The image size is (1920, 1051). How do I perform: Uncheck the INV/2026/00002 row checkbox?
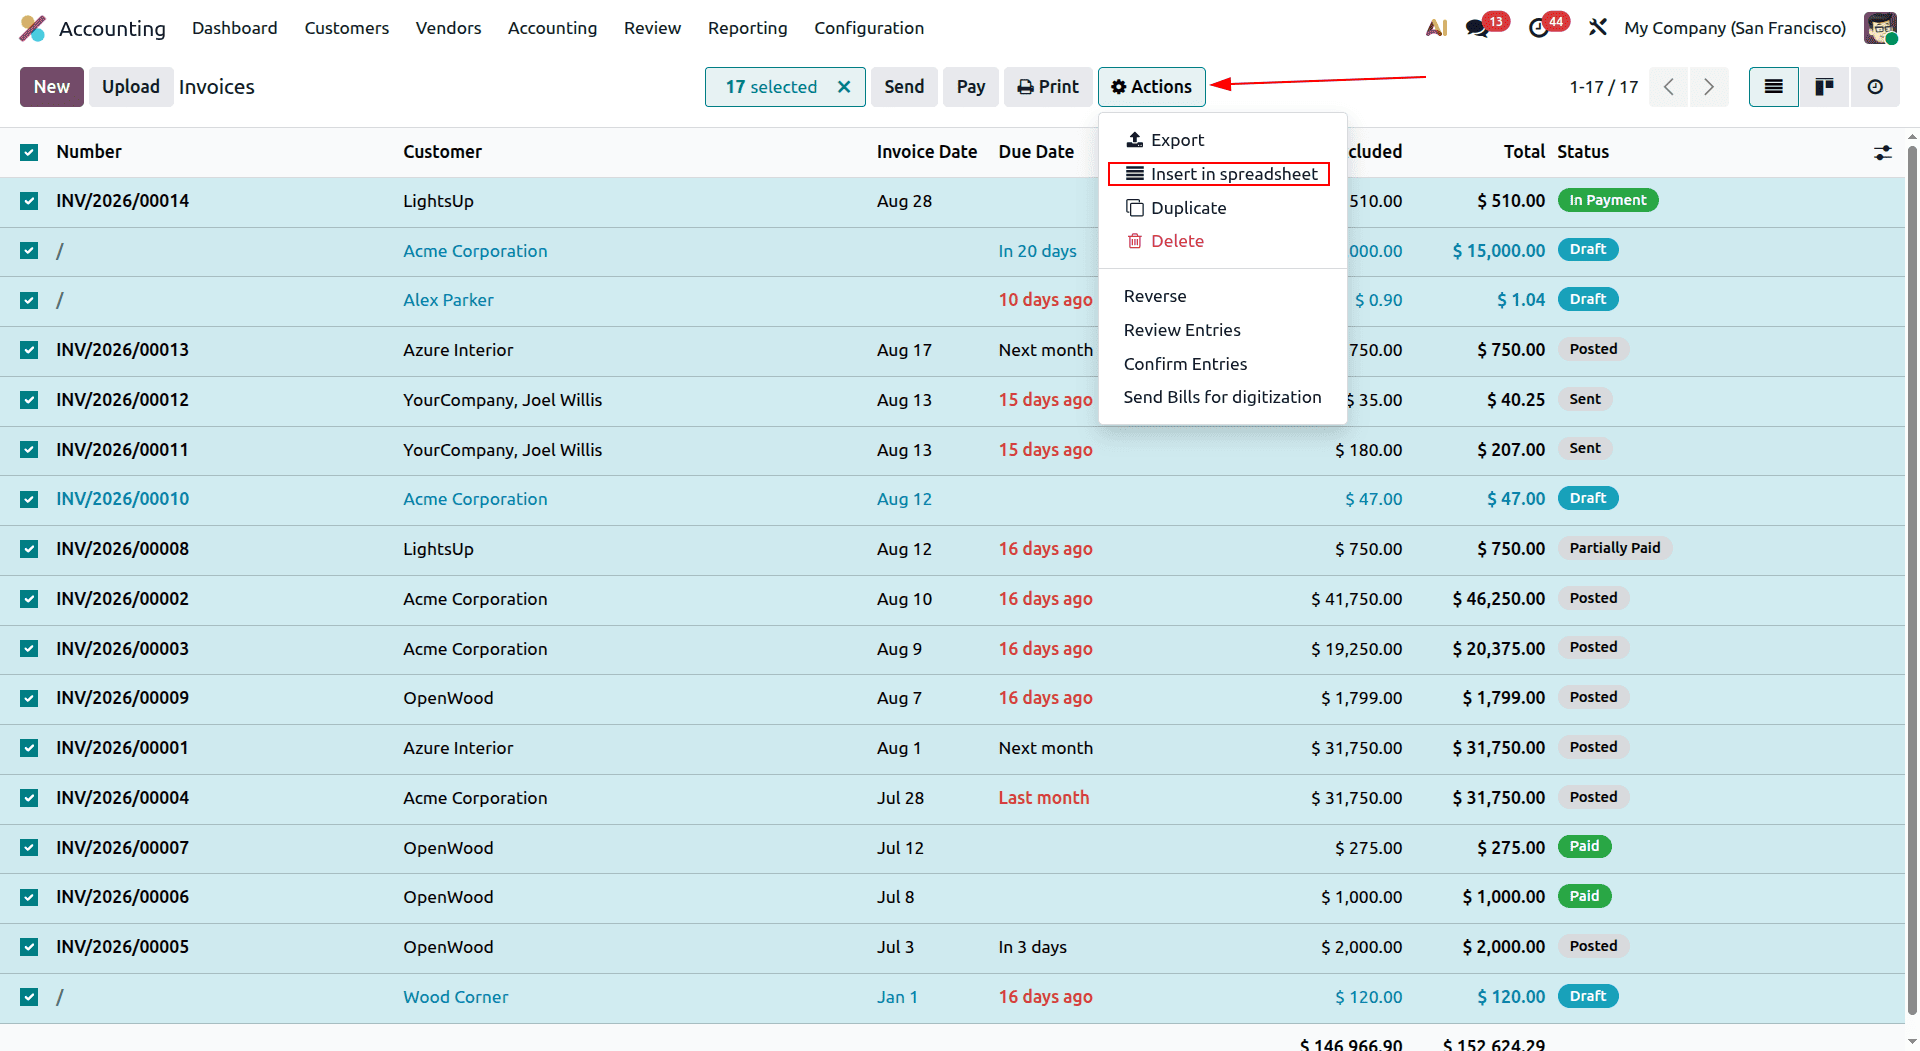tap(29, 599)
